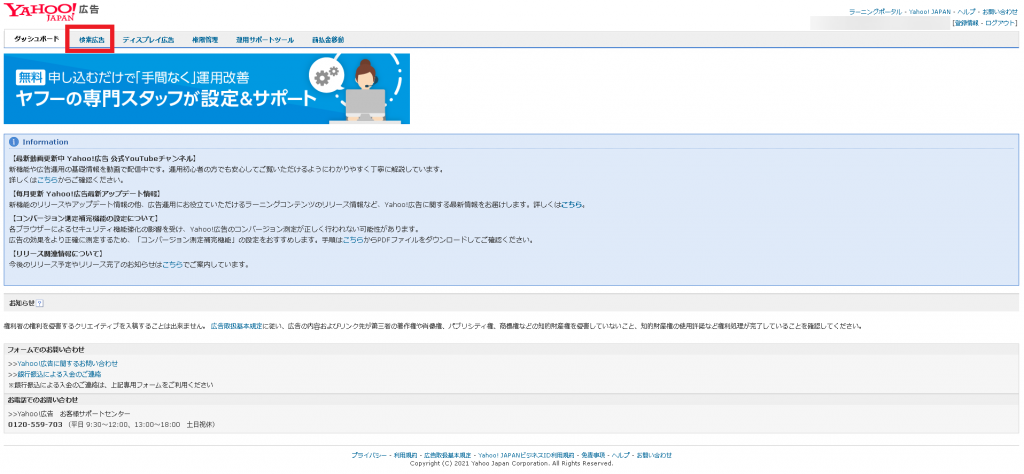
Task: Open the 登録情報 link
Action: coord(967,23)
